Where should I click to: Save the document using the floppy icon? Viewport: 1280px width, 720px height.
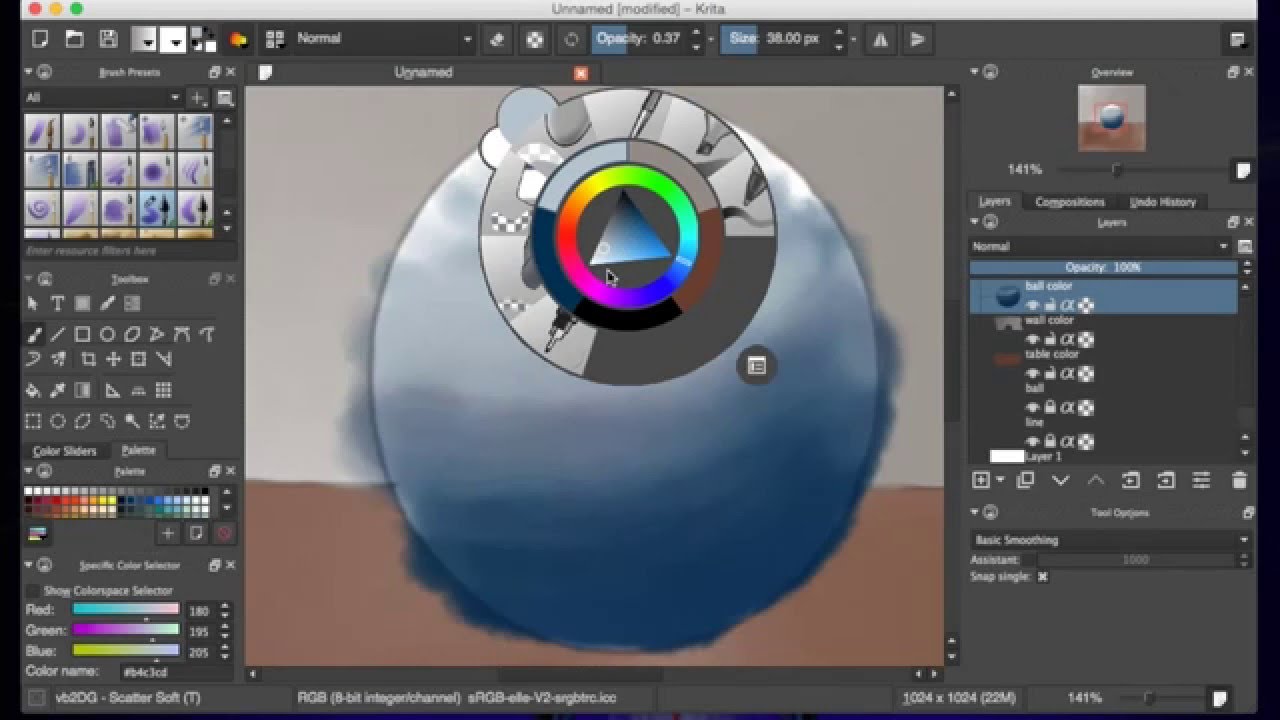[108, 39]
